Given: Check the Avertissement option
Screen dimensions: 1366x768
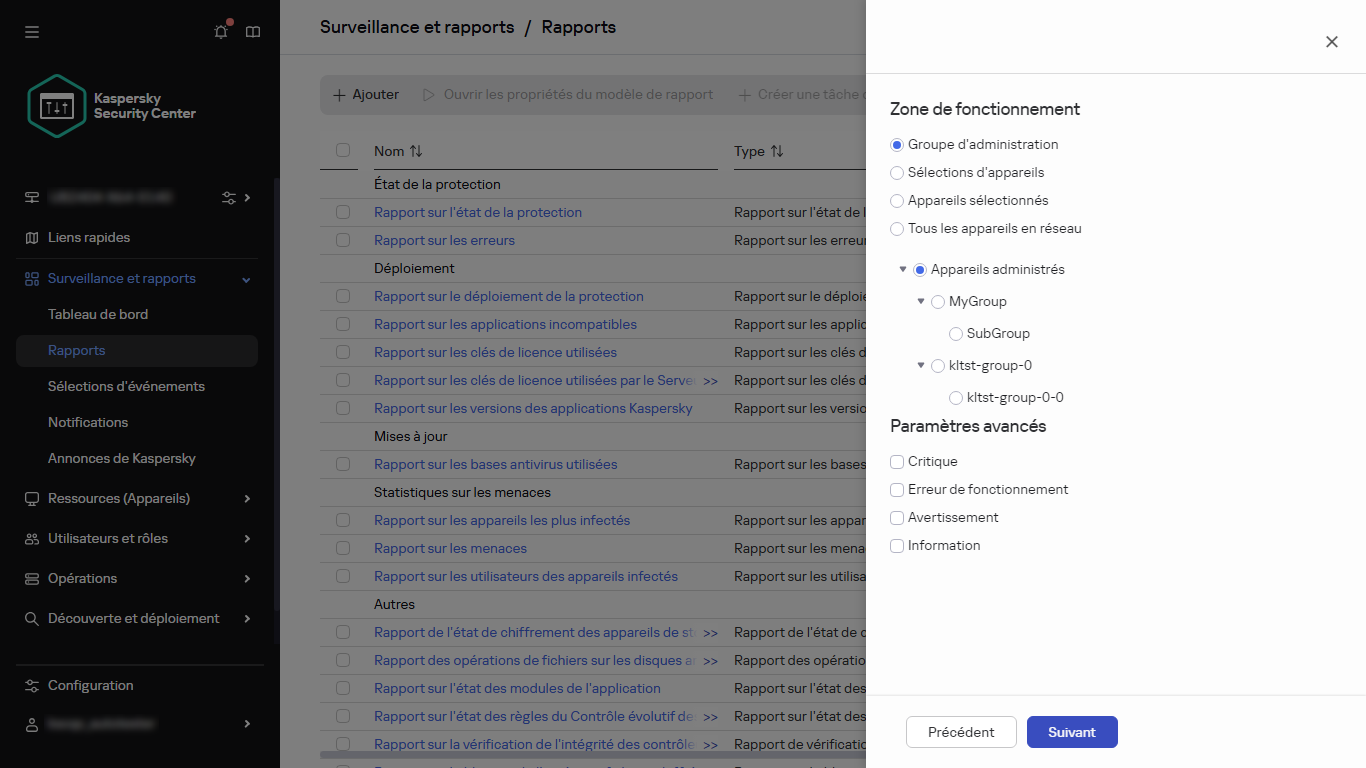Looking at the screenshot, I should click(896, 517).
